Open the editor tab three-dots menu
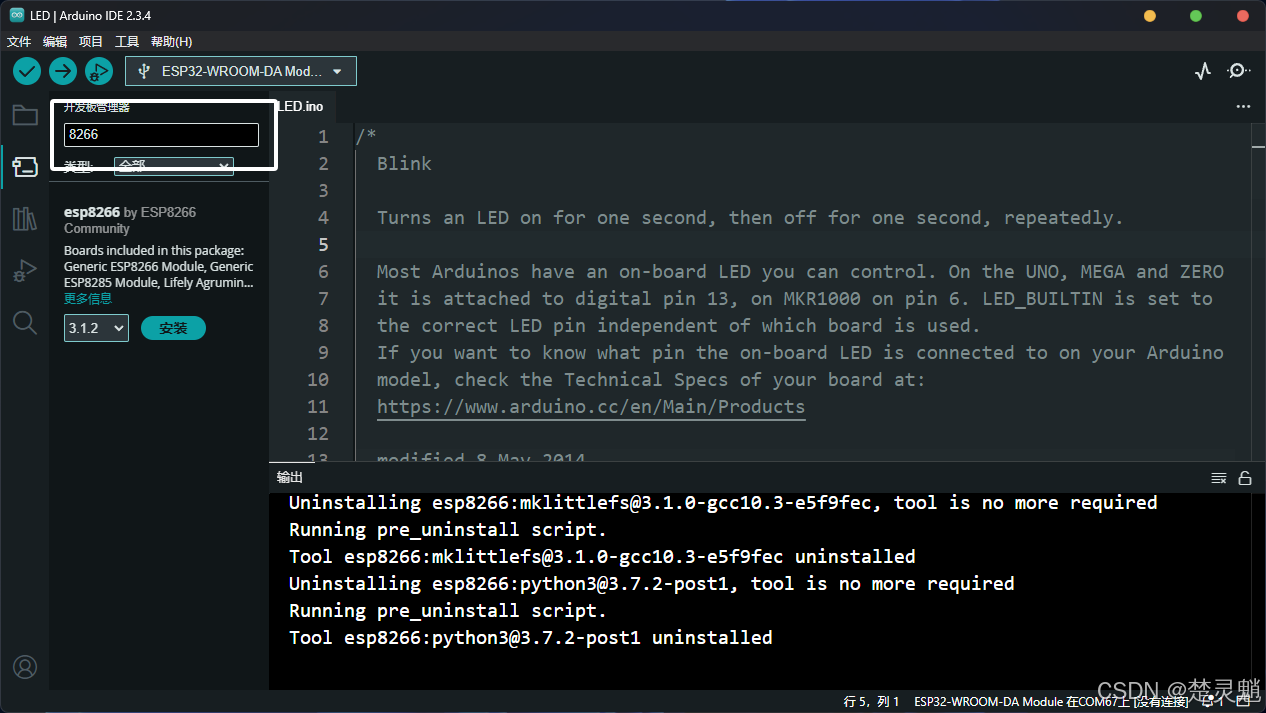The image size is (1266, 713). (x=1243, y=106)
